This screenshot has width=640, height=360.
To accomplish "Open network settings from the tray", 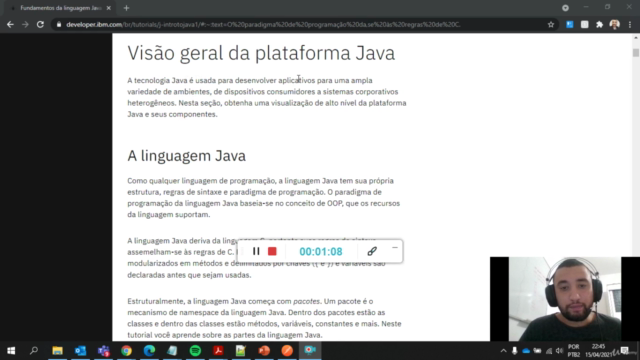I will (549, 351).
